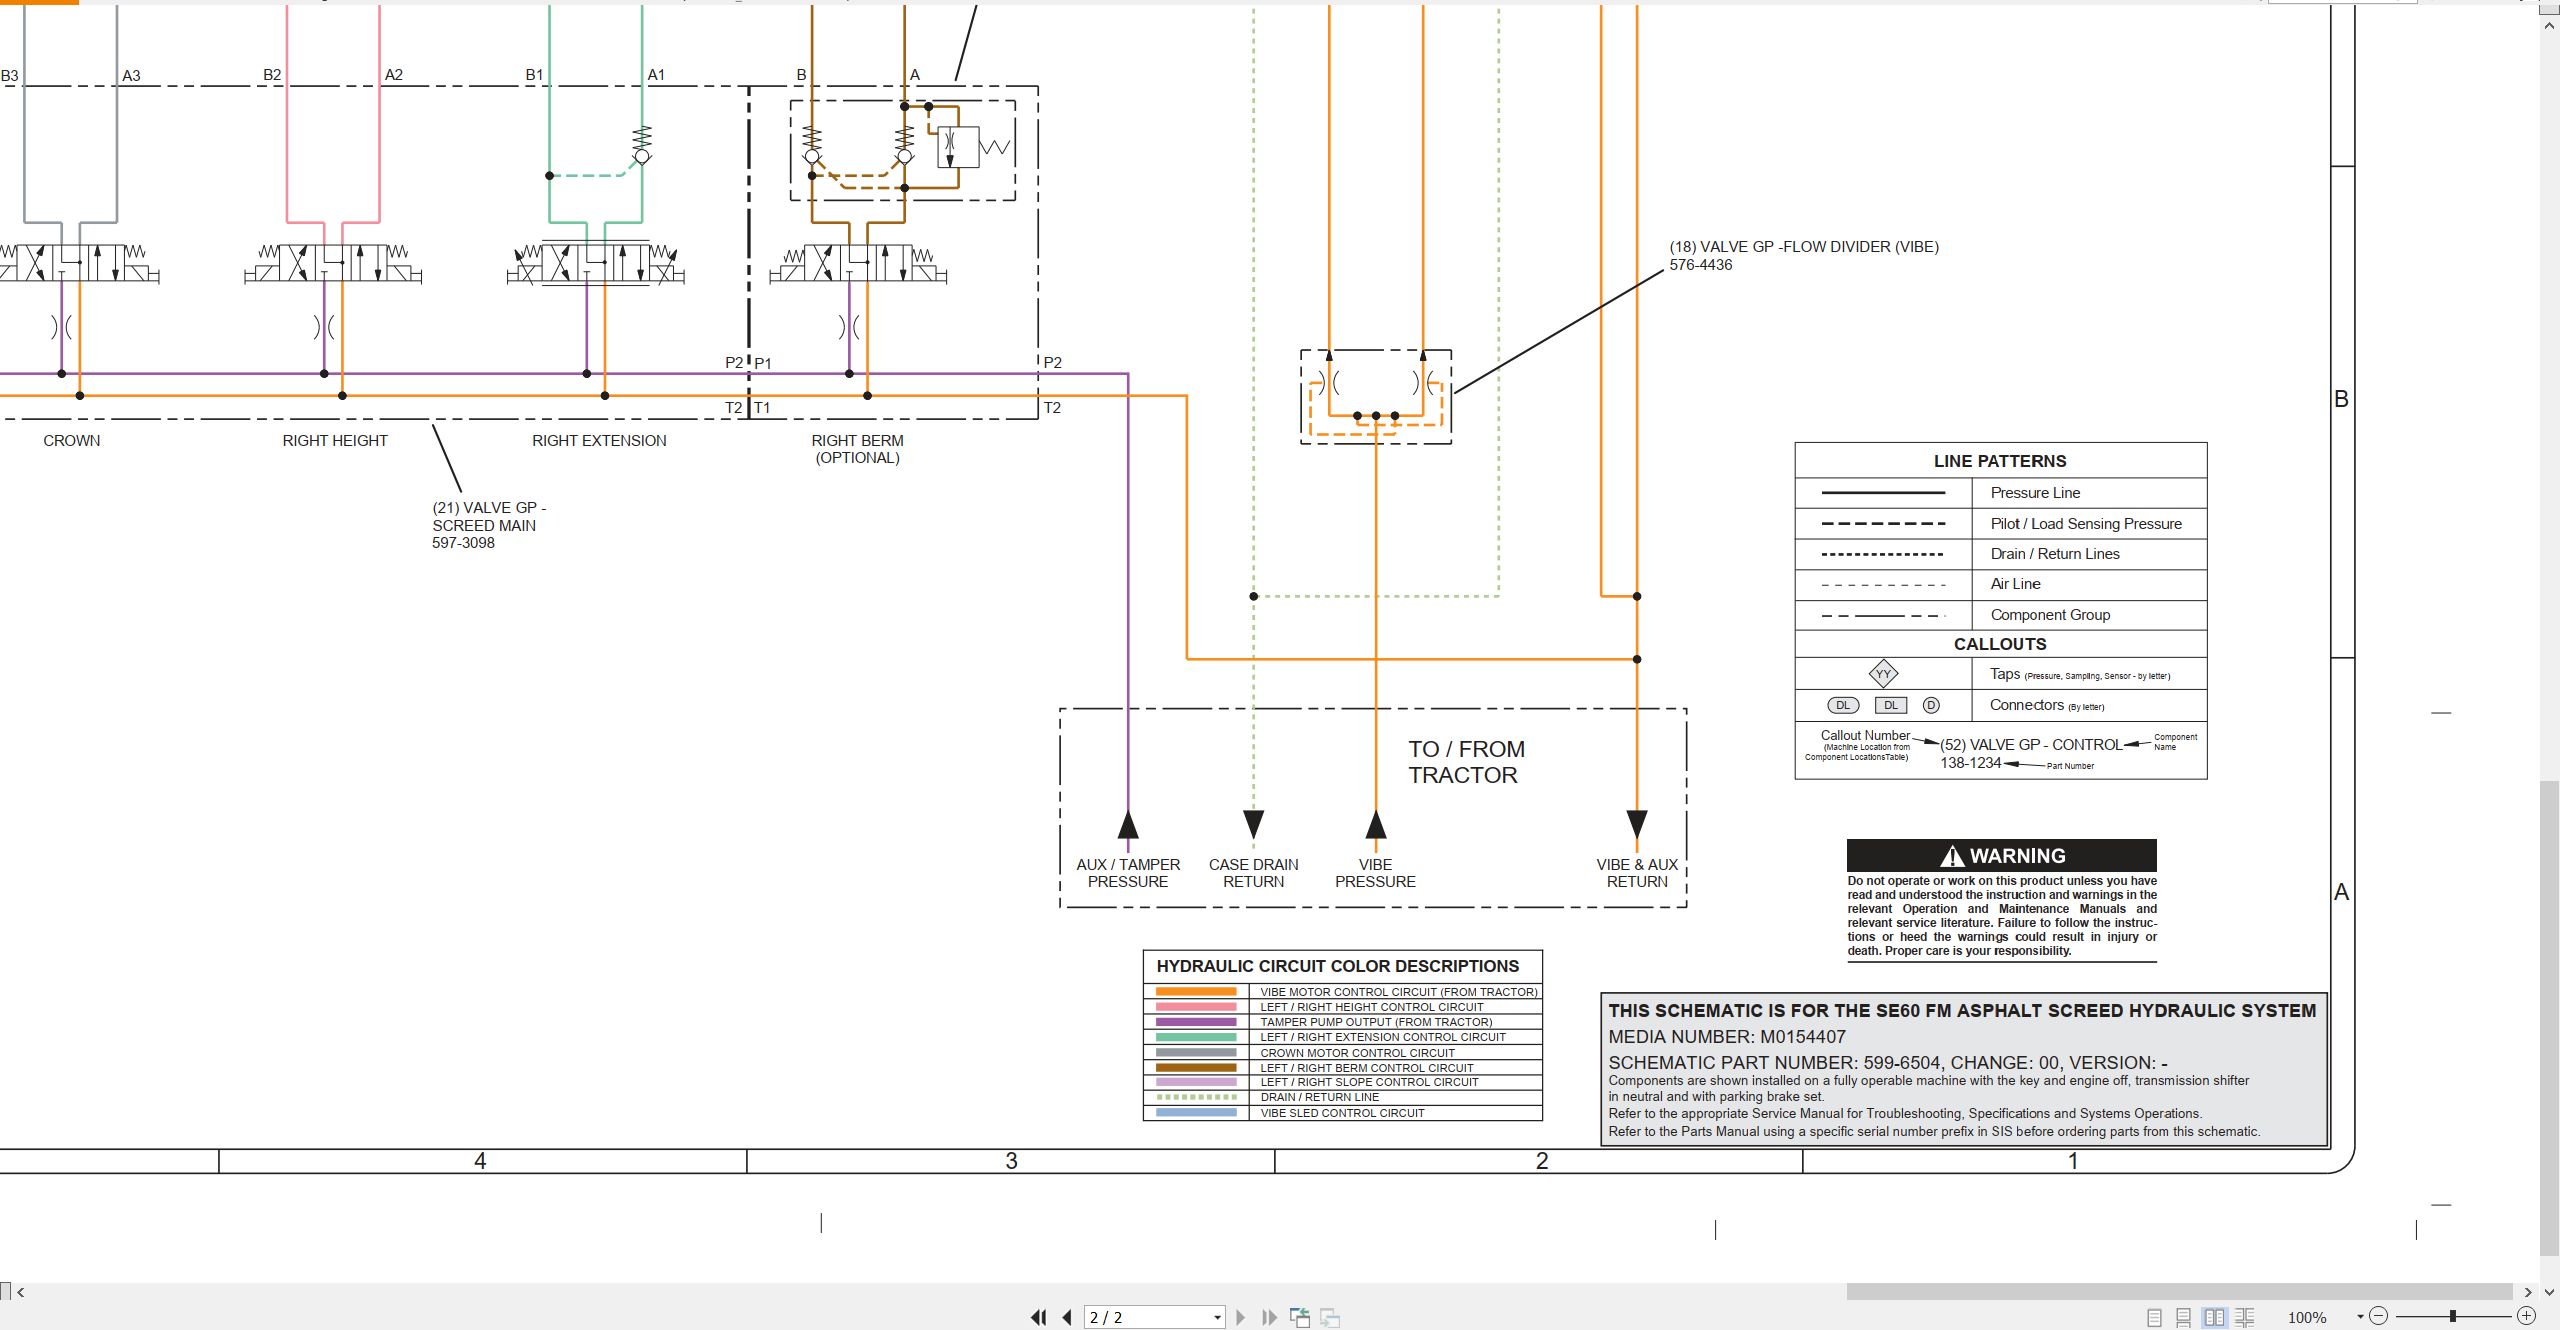This screenshot has height=1330, width=2560.
Task: Click the 'MEDIA NUMBER: M0154407' text
Action: [x=1727, y=1037]
